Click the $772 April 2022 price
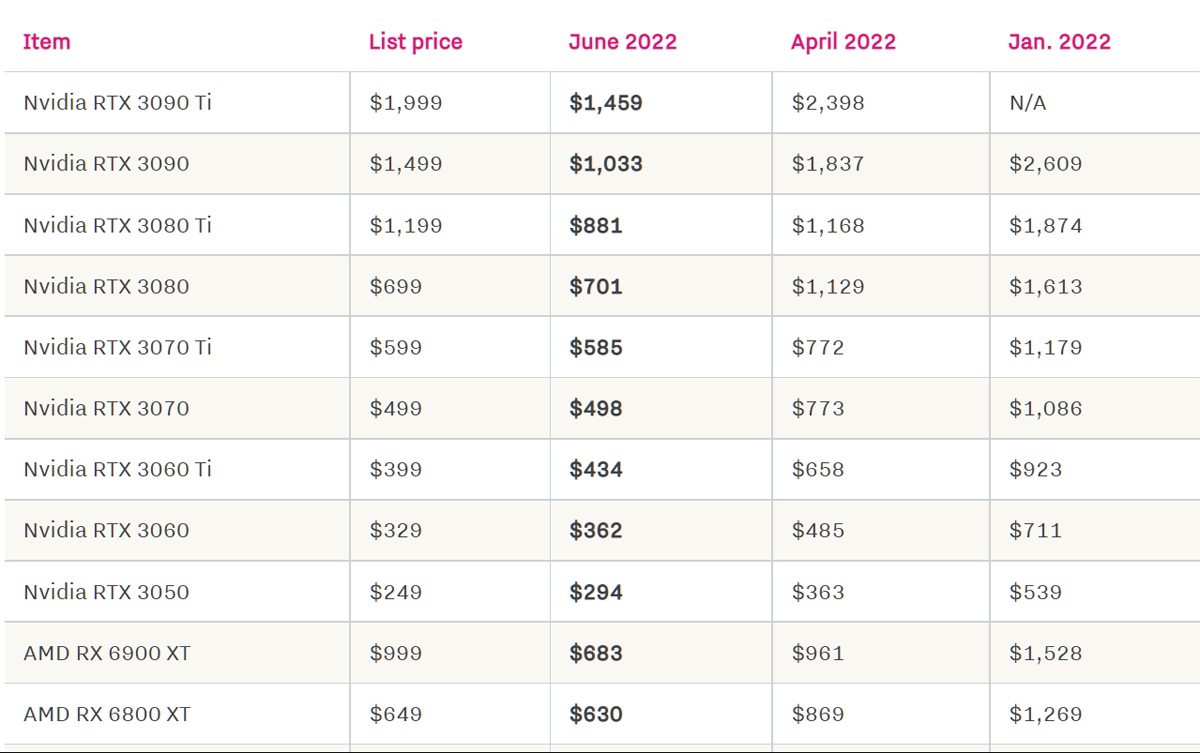 pyautogui.click(x=818, y=347)
